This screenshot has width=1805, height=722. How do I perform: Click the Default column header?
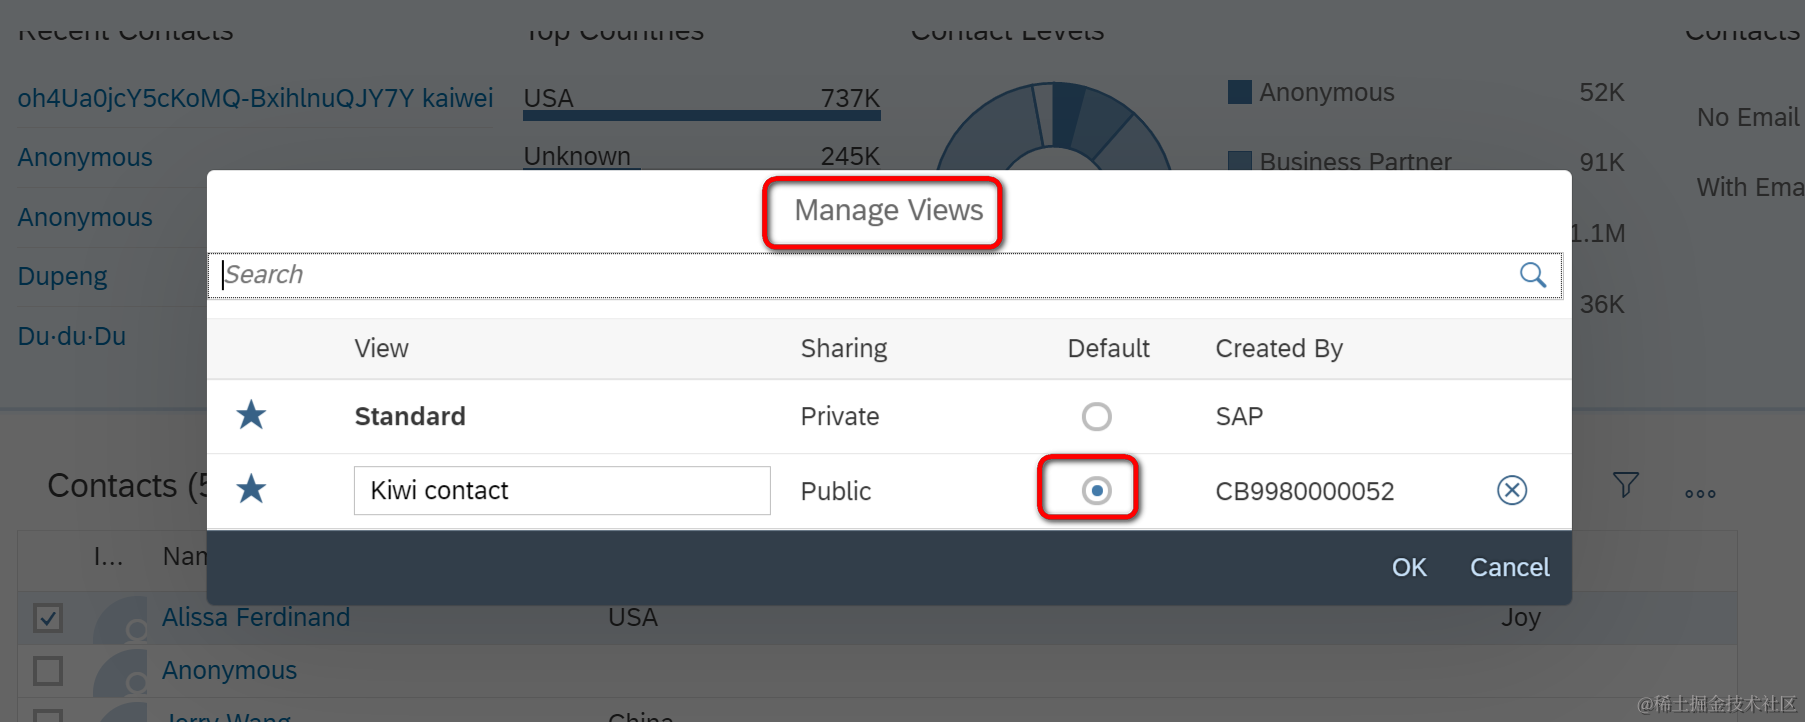click(1108, 348)
